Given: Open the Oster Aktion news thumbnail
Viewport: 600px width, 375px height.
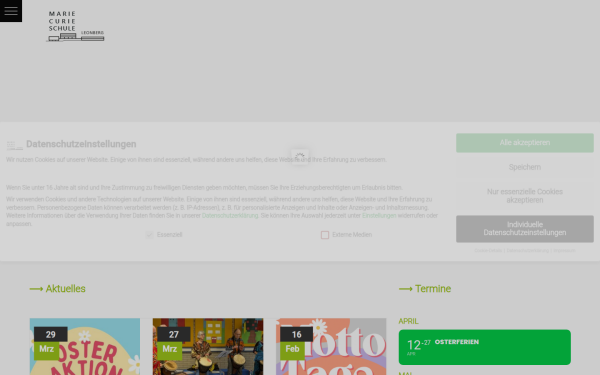Looking at the screenshot, I should [x=85, y=347].
